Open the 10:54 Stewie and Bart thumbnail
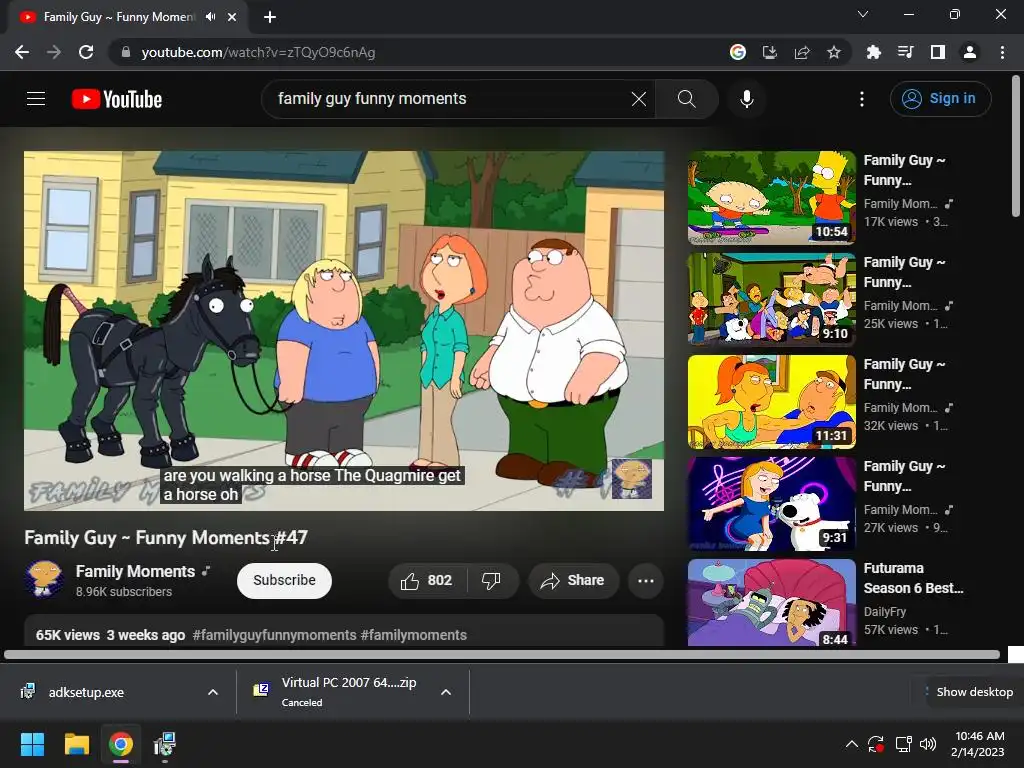The height and width of the screenshot is (768, 1024). click(x=771, y=199)
